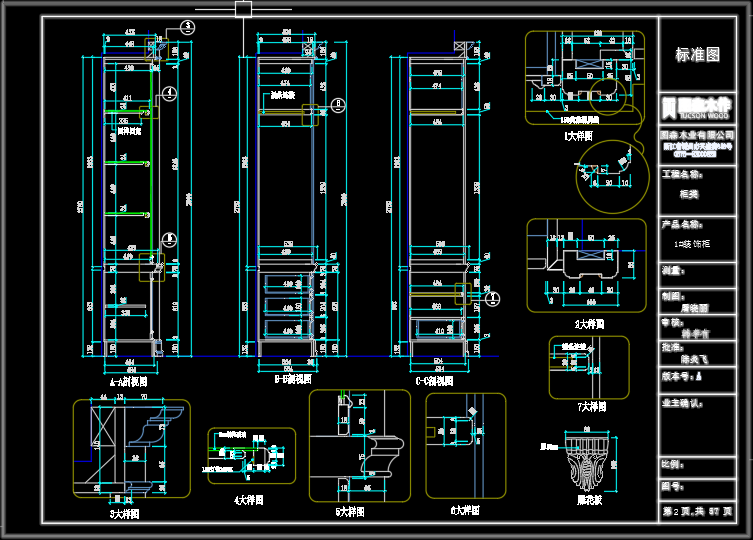Click the 标准图 title block cell
Screen dimensions: 753x540
[697, 54]
